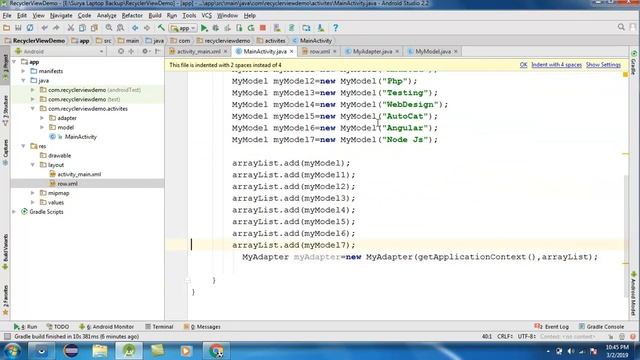Click the Cut scissors icon
640x360 pixels.
tap(71, 28)
